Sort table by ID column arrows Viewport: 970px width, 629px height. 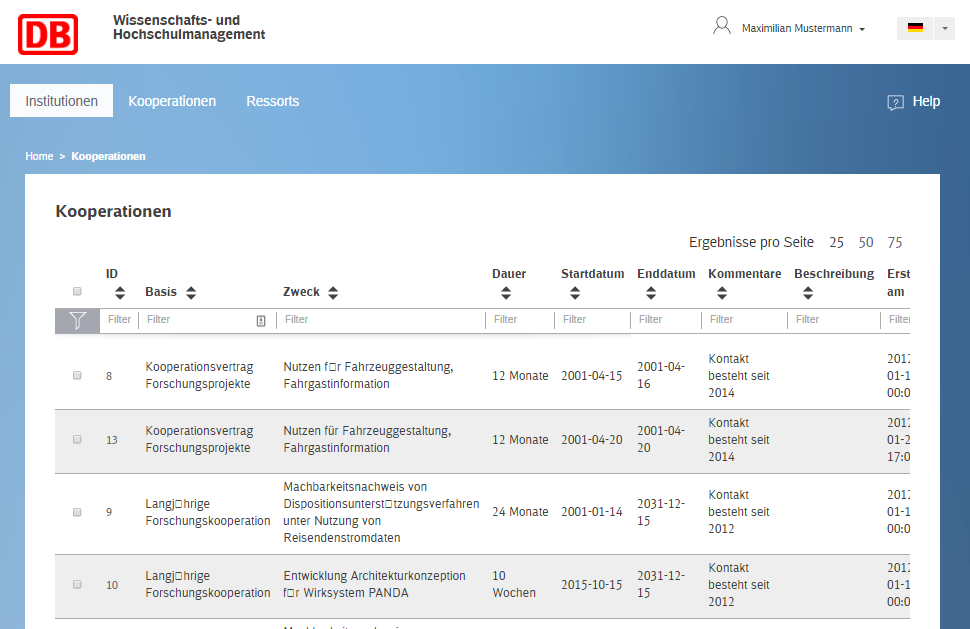point(120,293)
